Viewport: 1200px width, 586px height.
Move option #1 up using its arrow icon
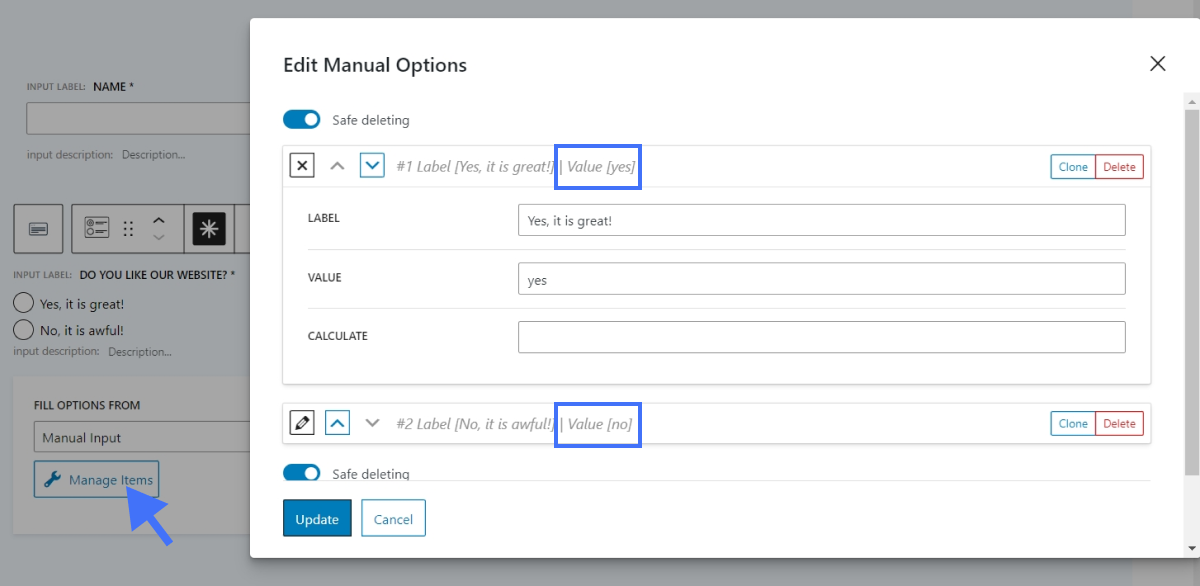338,166
